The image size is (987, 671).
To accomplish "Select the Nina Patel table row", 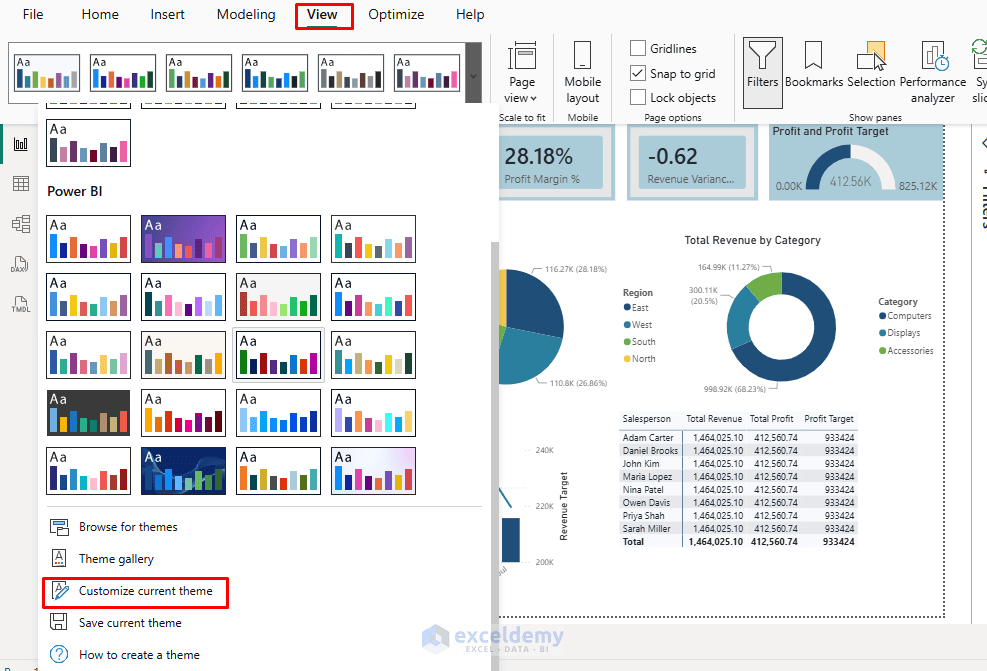I will [x=738, y=490].
